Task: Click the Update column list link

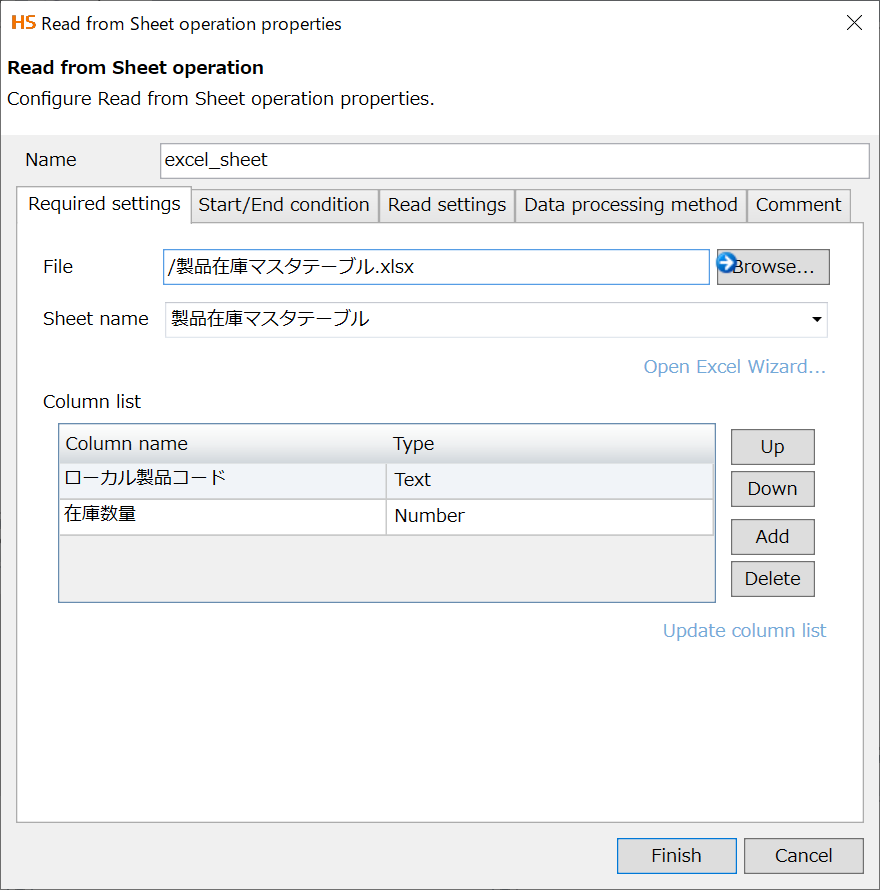Action: click(744, 631)
